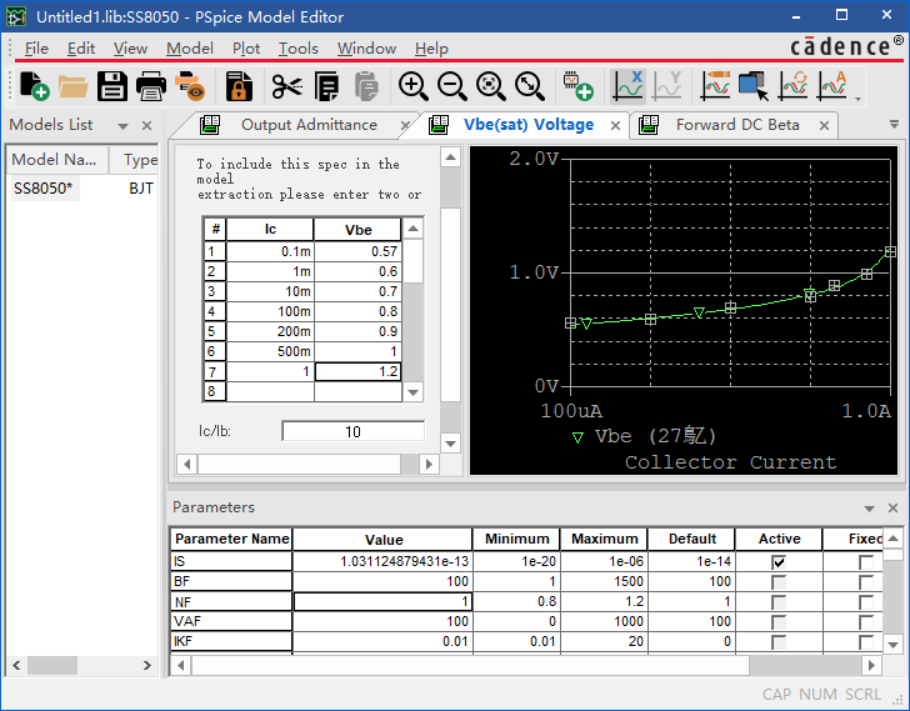The width and height of the screenshot is (910, 711).
Task: Open the Parameters panel dropdown arrow
Action: pyautogui.click(x=869, y=508)
